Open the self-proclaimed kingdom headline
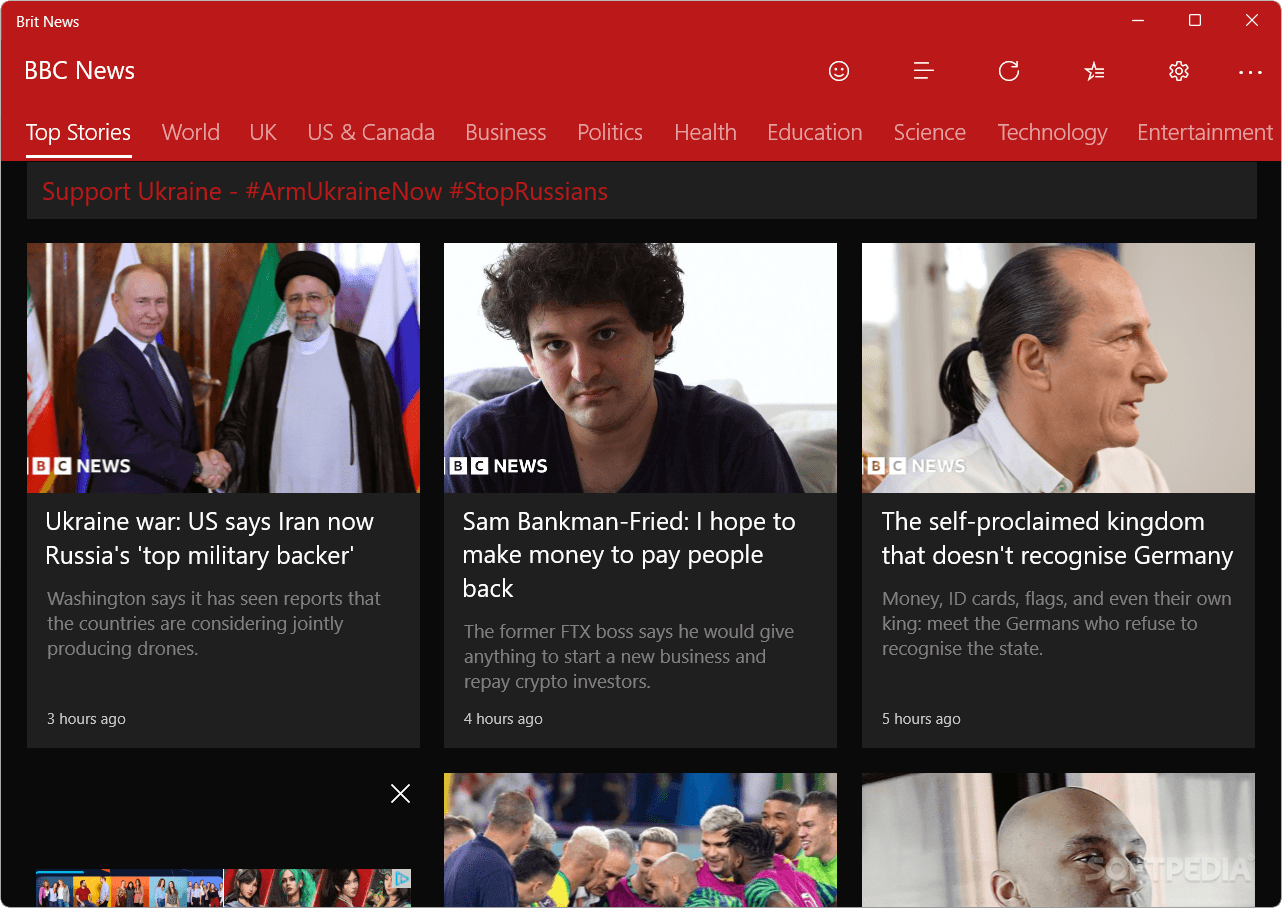Viewport: 1282px width, 908px height. pyautogui.click(x=1057, y=538)
